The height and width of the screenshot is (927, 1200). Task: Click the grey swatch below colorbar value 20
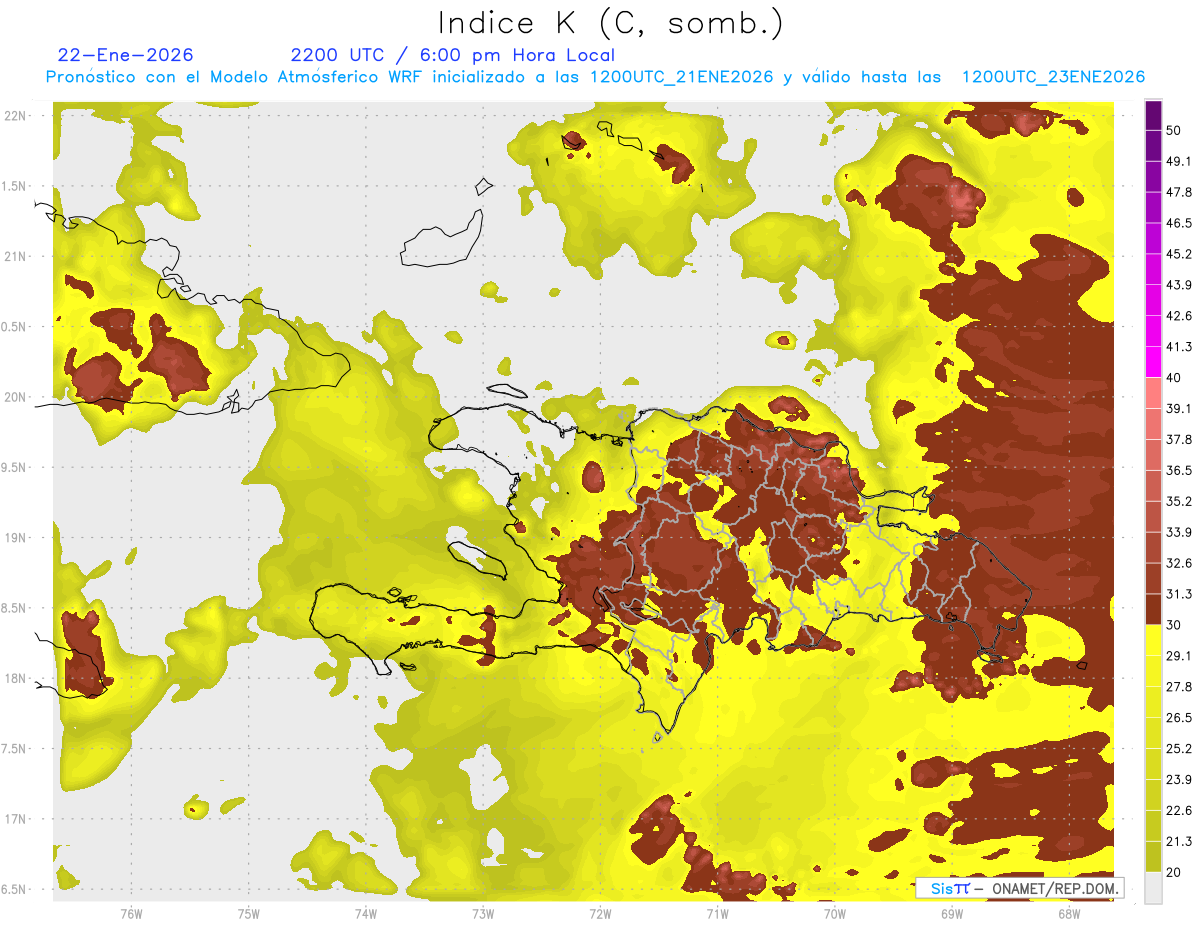coord(1153,887)
